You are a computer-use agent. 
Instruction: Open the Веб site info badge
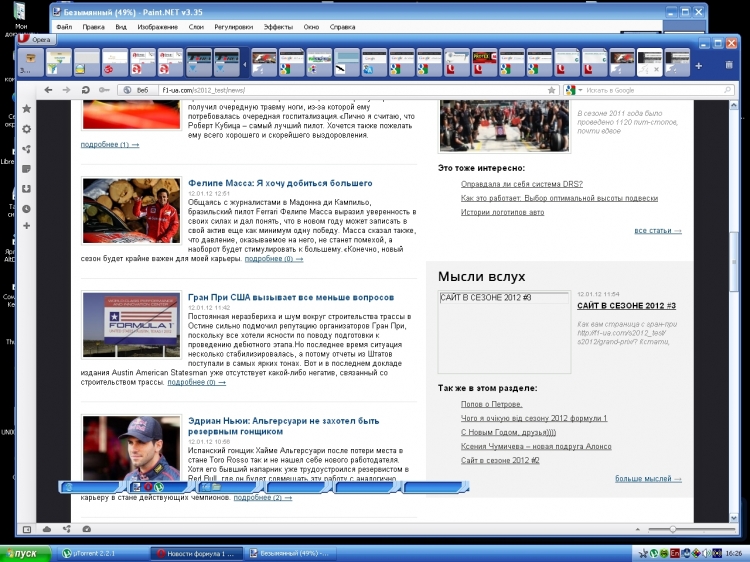click(137, 90)
